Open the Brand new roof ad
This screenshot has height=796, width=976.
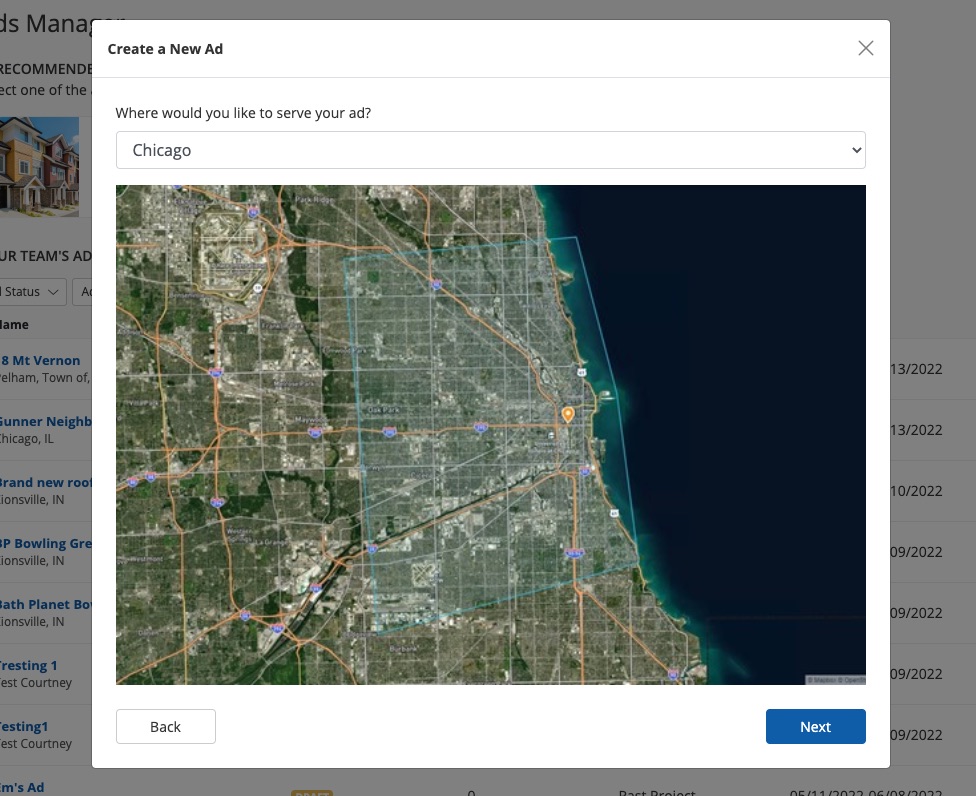click(46, 482)
